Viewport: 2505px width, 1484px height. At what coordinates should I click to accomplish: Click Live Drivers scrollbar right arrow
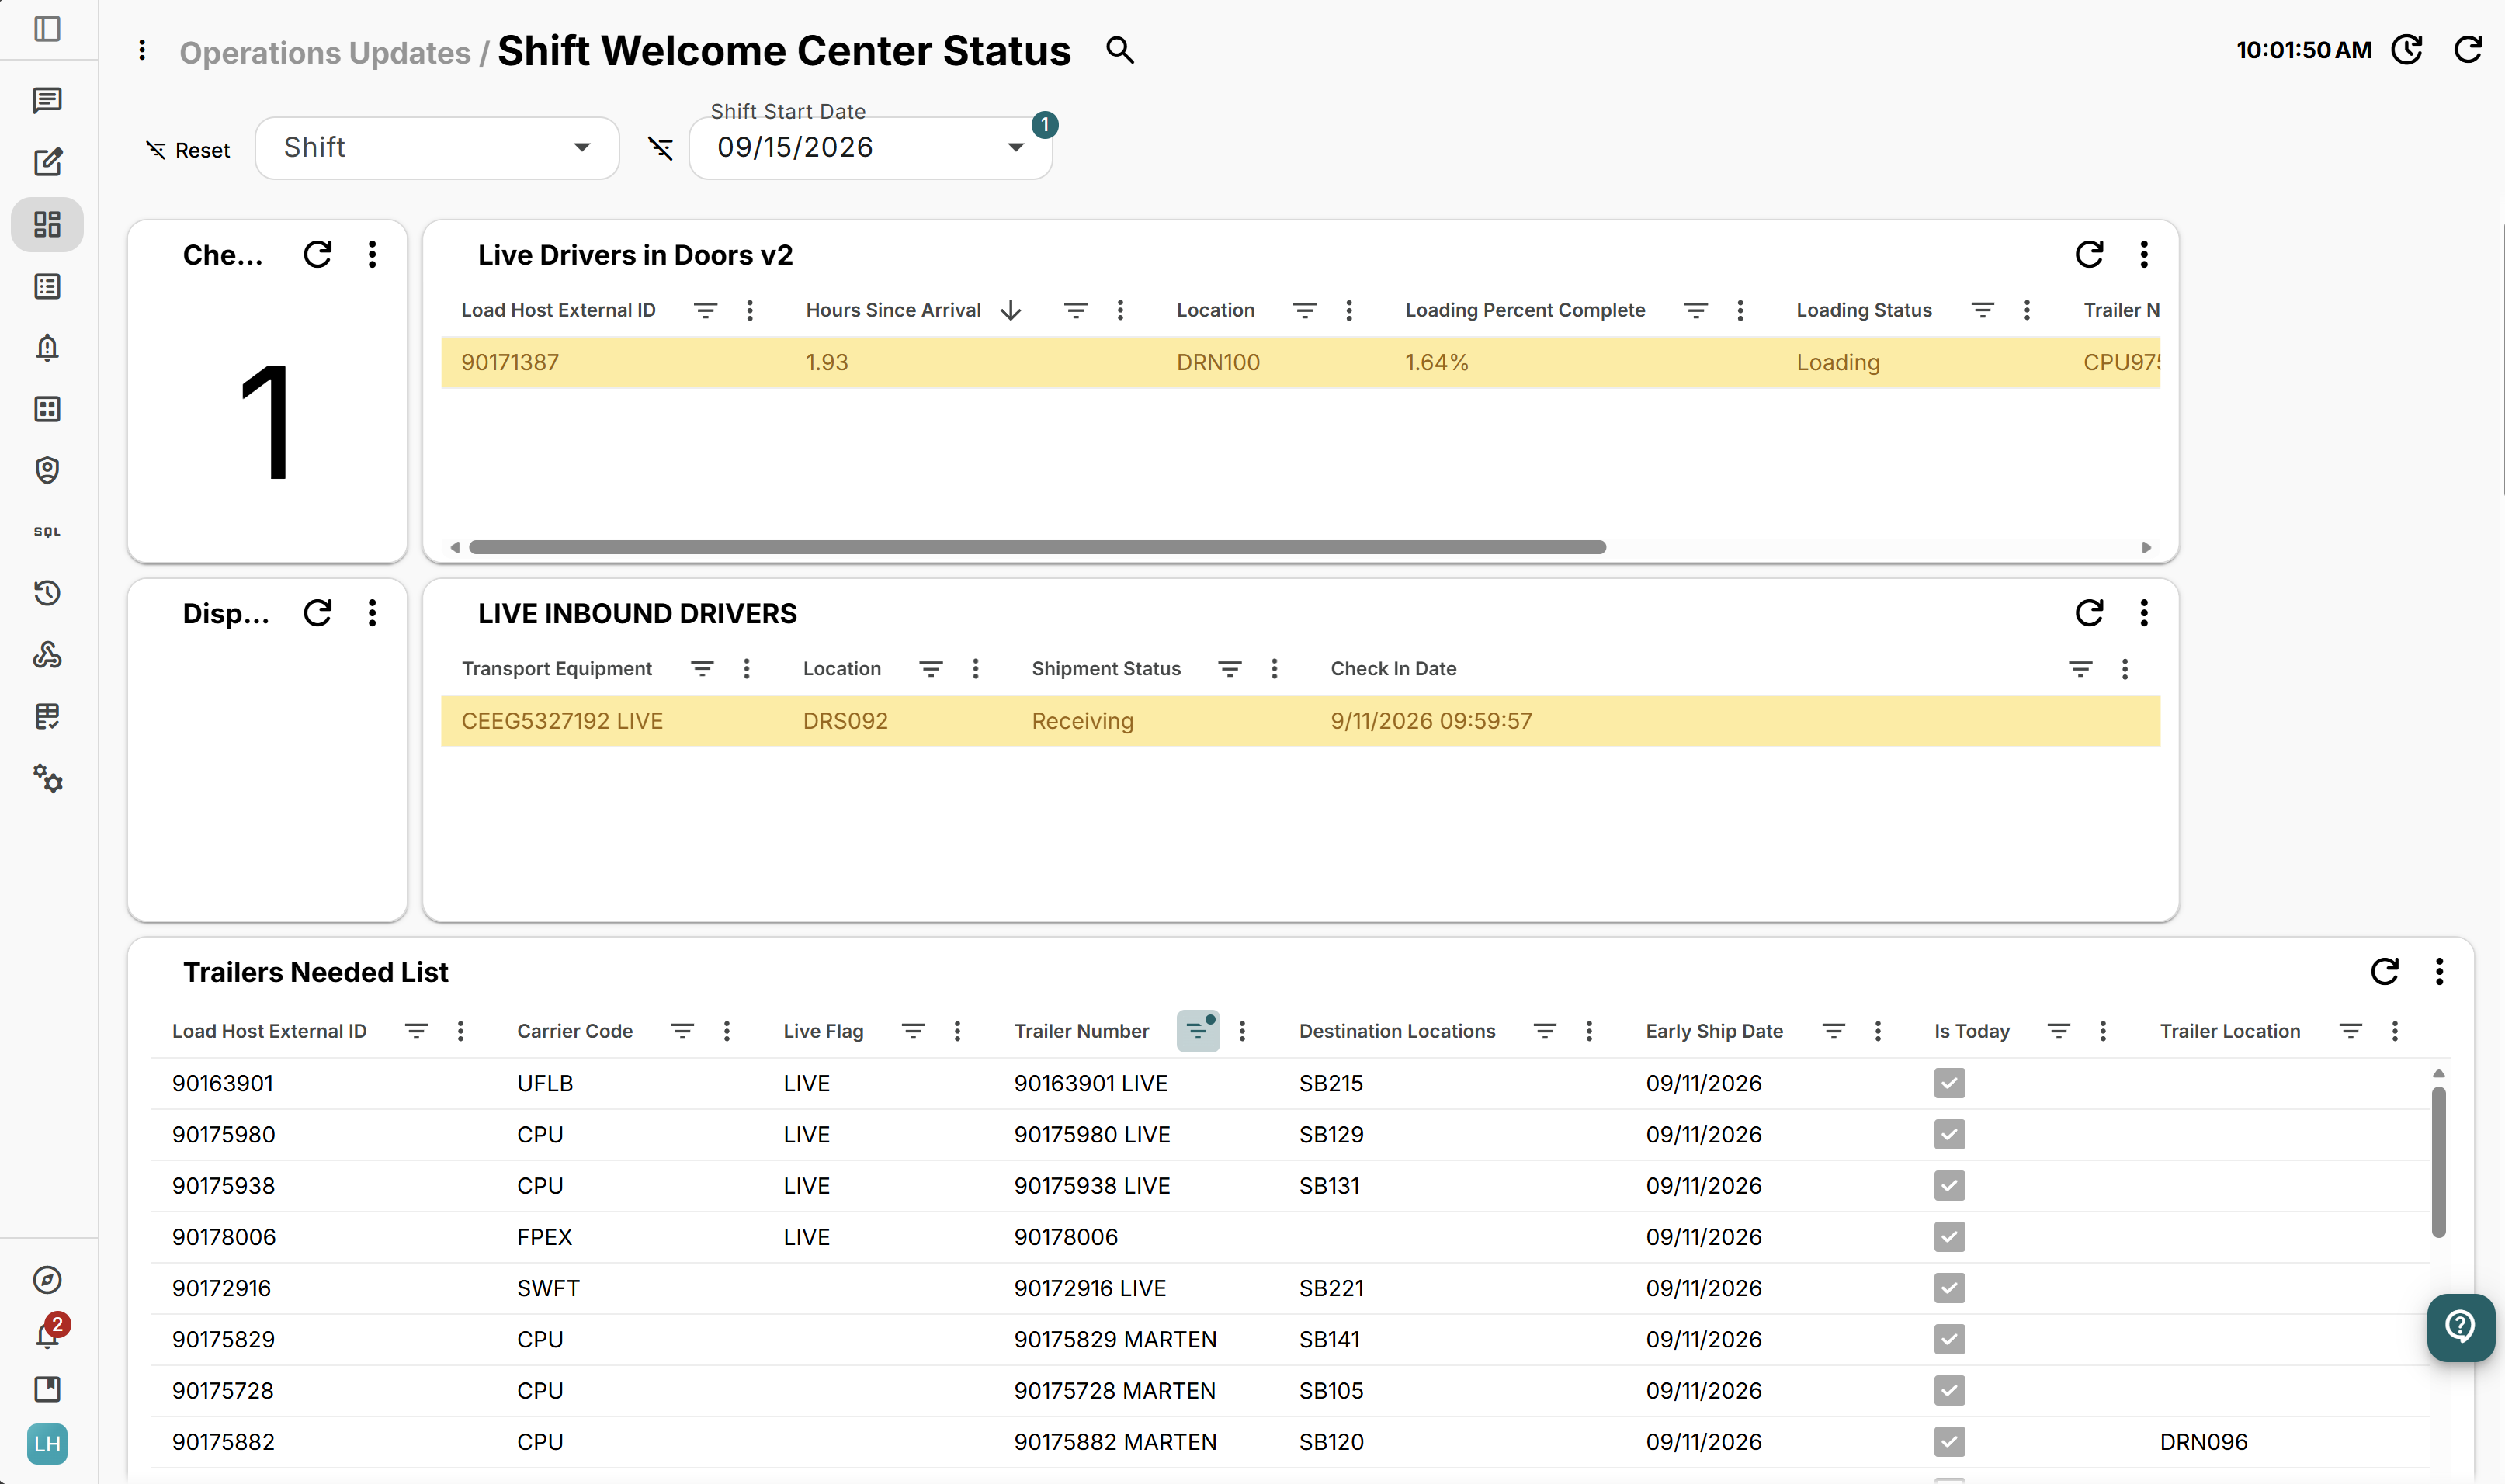tap(2146, 547)
